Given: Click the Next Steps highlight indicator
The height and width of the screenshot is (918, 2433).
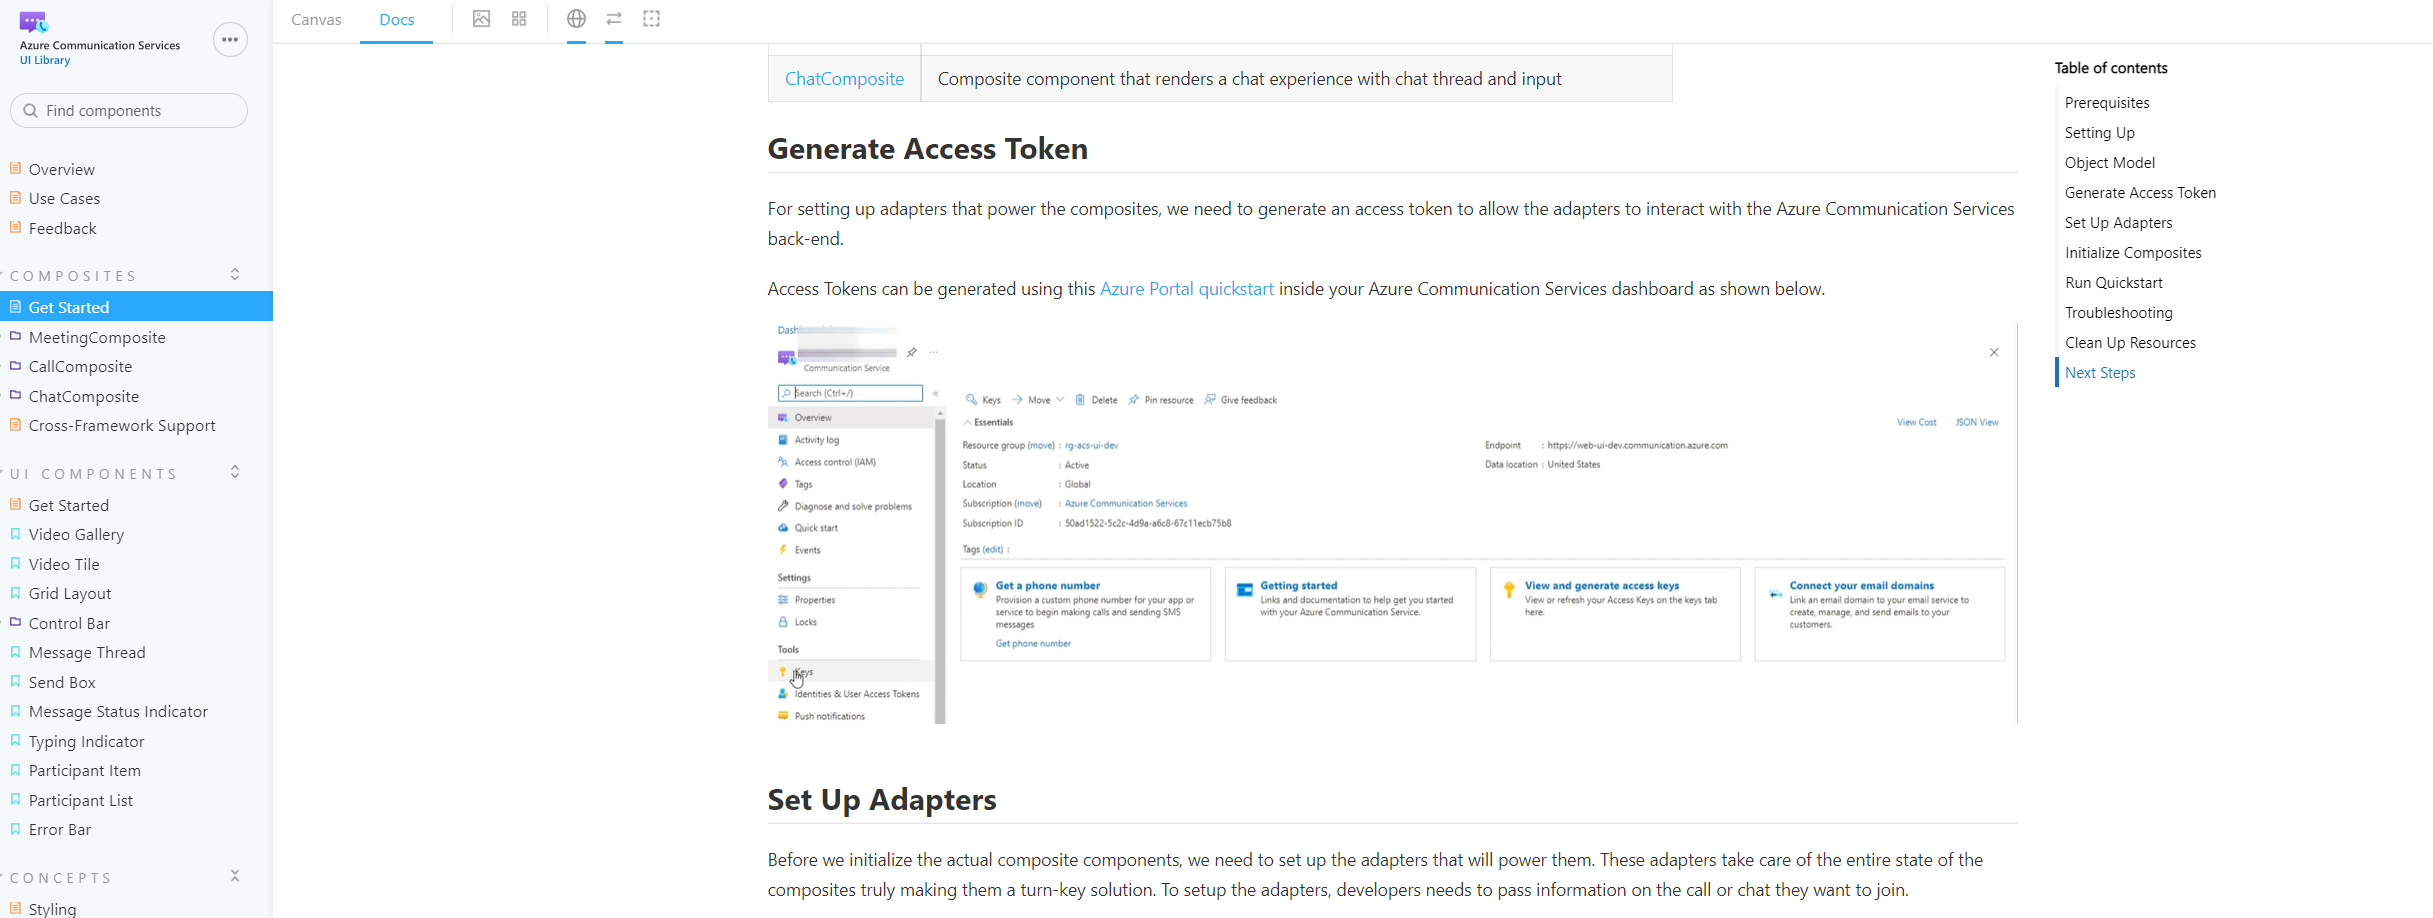Looking at the screenshot, I should coord(2057,372).
